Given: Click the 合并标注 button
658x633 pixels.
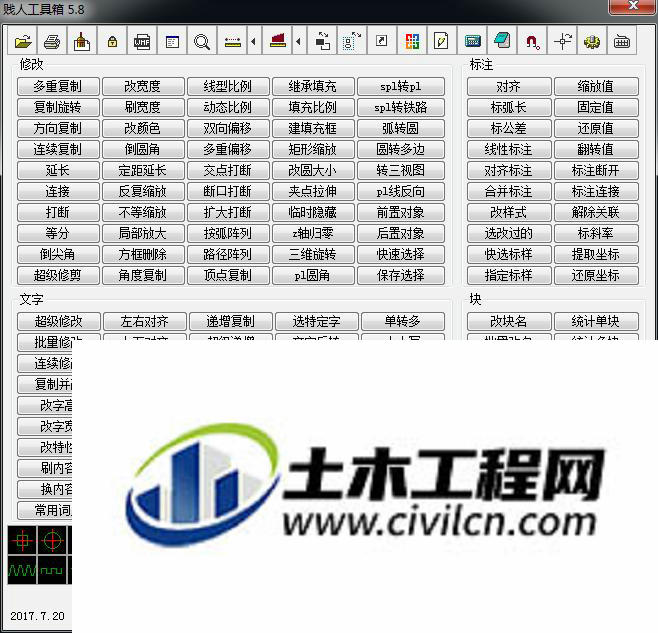Looking at the screenshot, I should [x=509, y=191].
